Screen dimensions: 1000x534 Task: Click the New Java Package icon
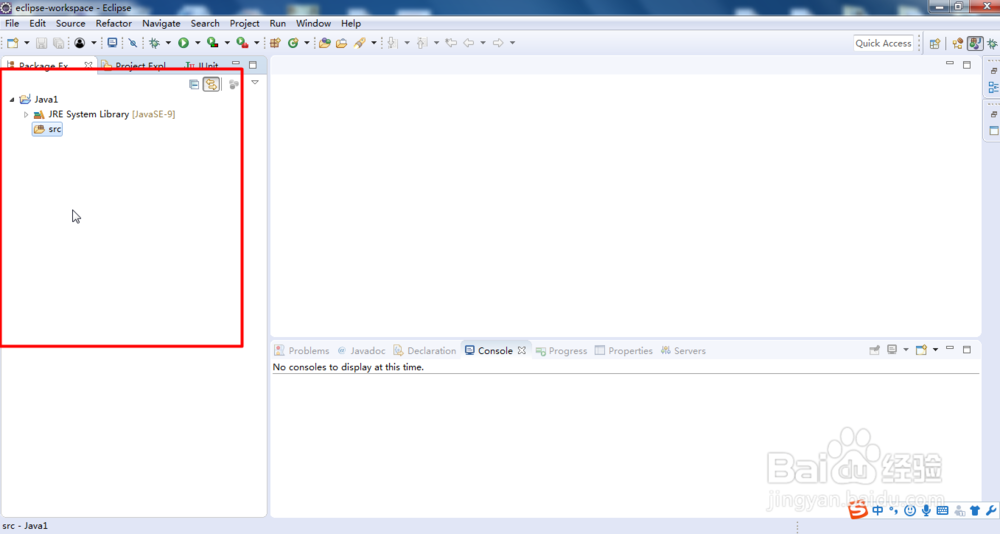(x=275, y=43)
